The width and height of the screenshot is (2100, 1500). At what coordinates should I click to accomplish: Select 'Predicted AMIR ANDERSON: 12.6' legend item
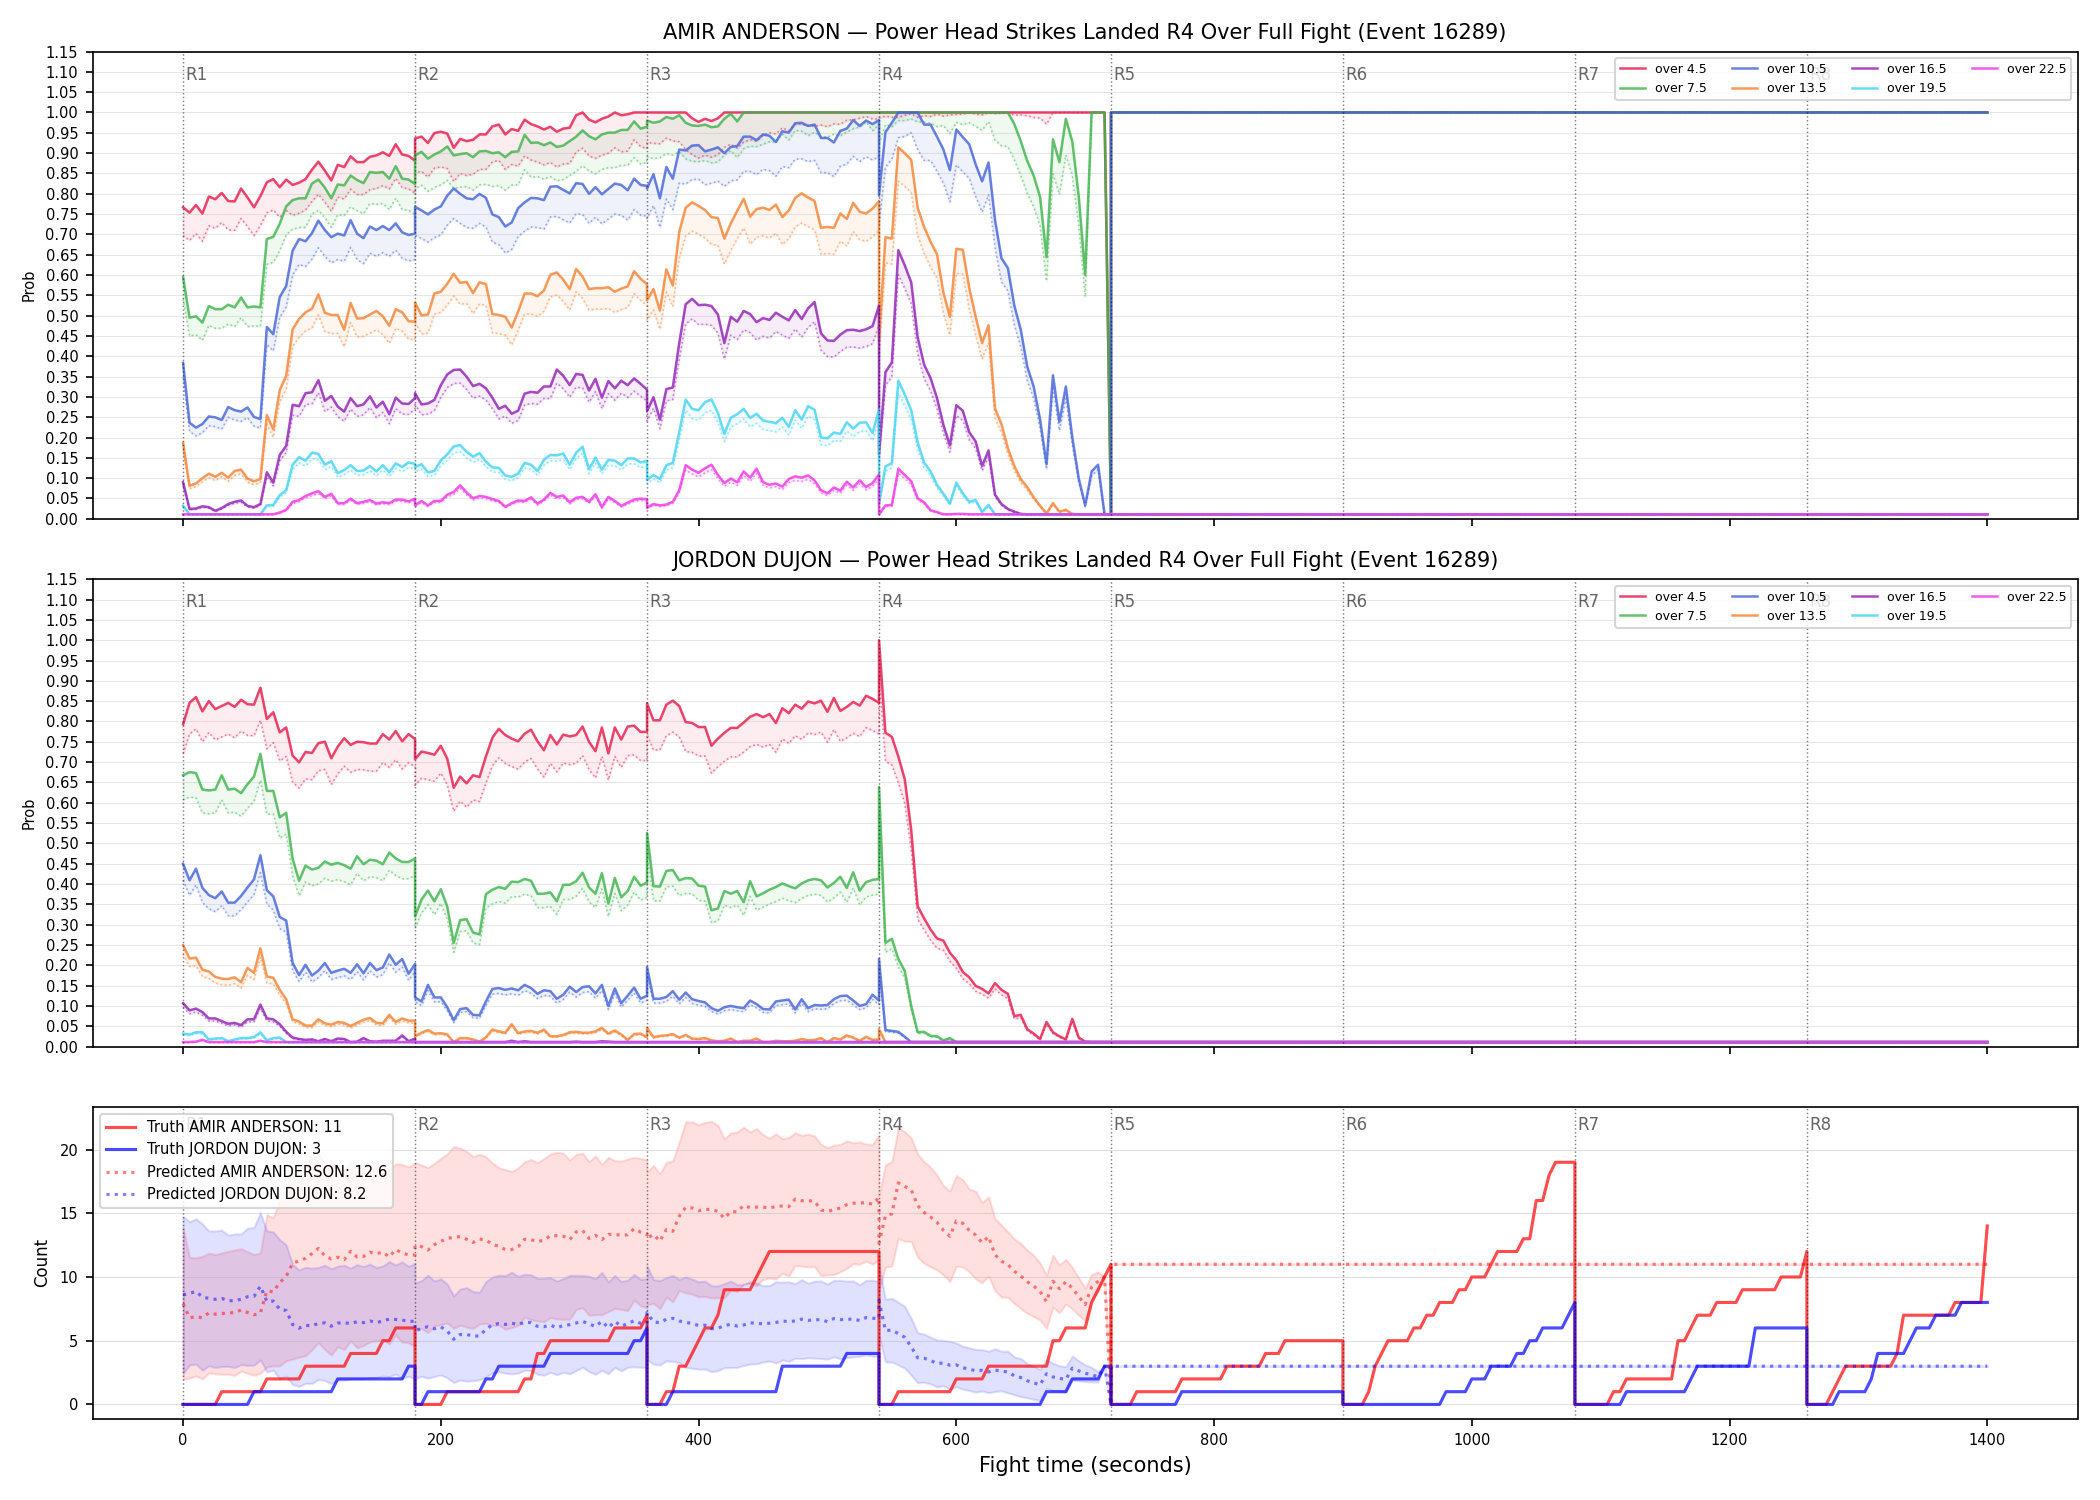click(245, 1171)
